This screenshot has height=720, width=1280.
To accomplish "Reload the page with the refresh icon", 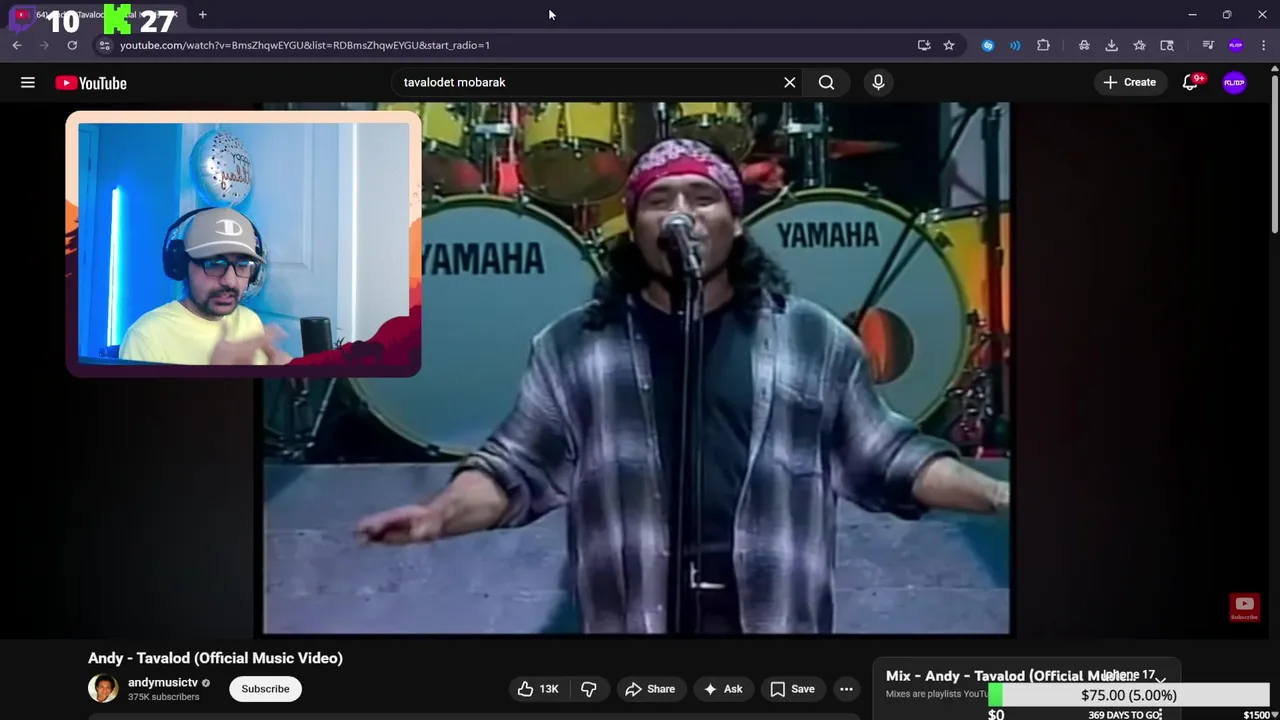I will (x=72, y=45).
